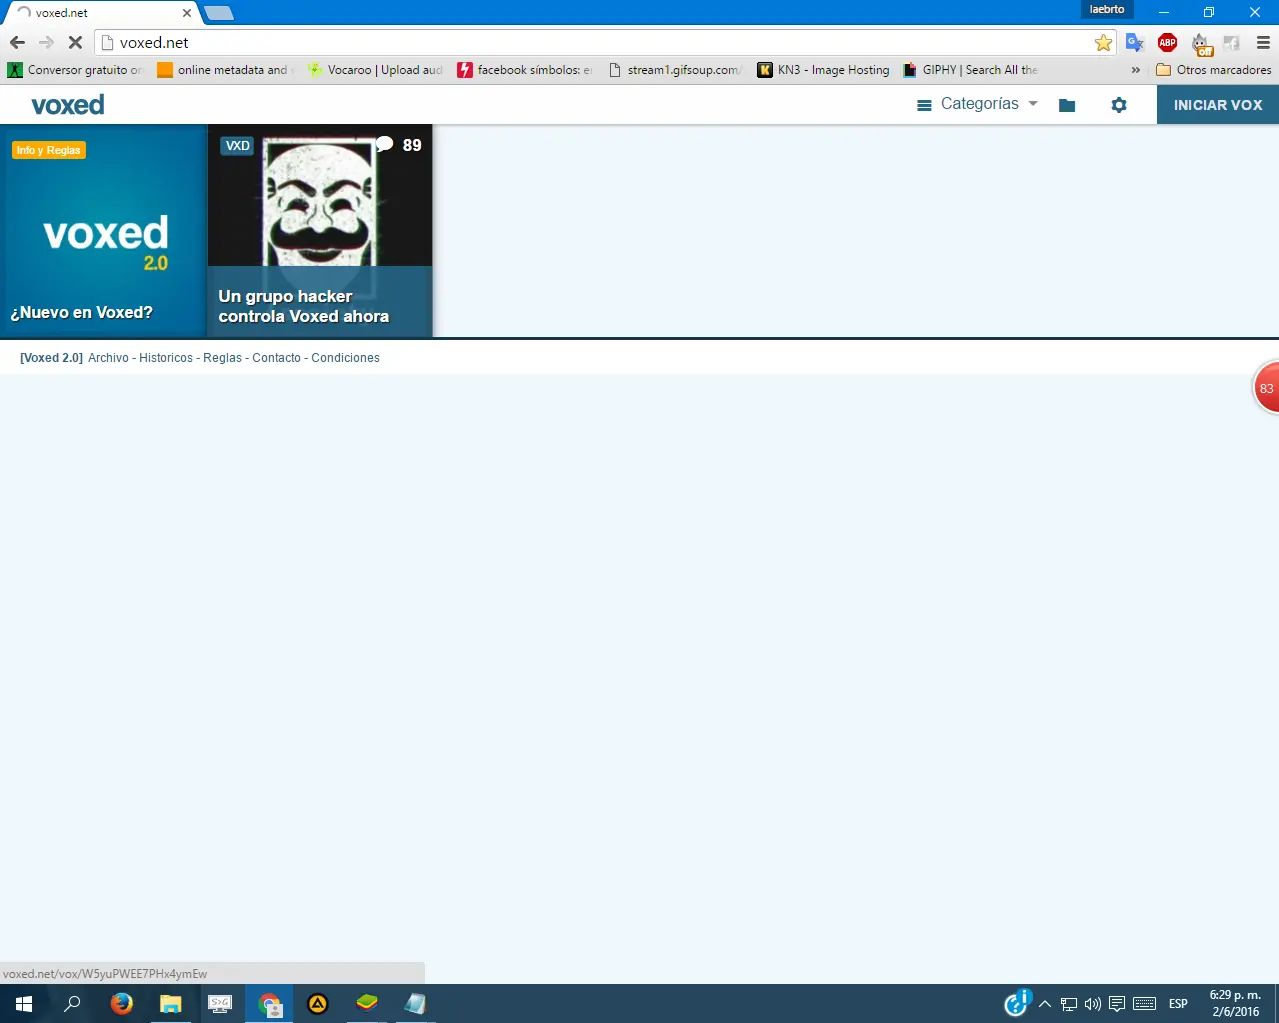1279x1023 pixels.
Task: Click the Chrome taskbar icon
Action: (269, 1004)
